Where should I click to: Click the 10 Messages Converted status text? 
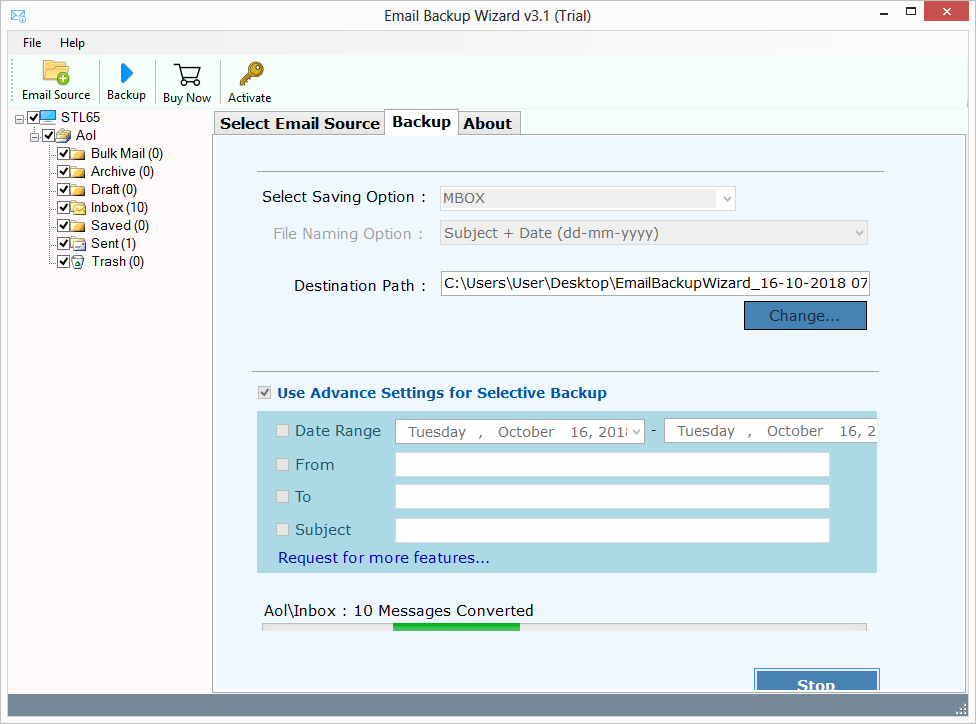click(443, 611)
